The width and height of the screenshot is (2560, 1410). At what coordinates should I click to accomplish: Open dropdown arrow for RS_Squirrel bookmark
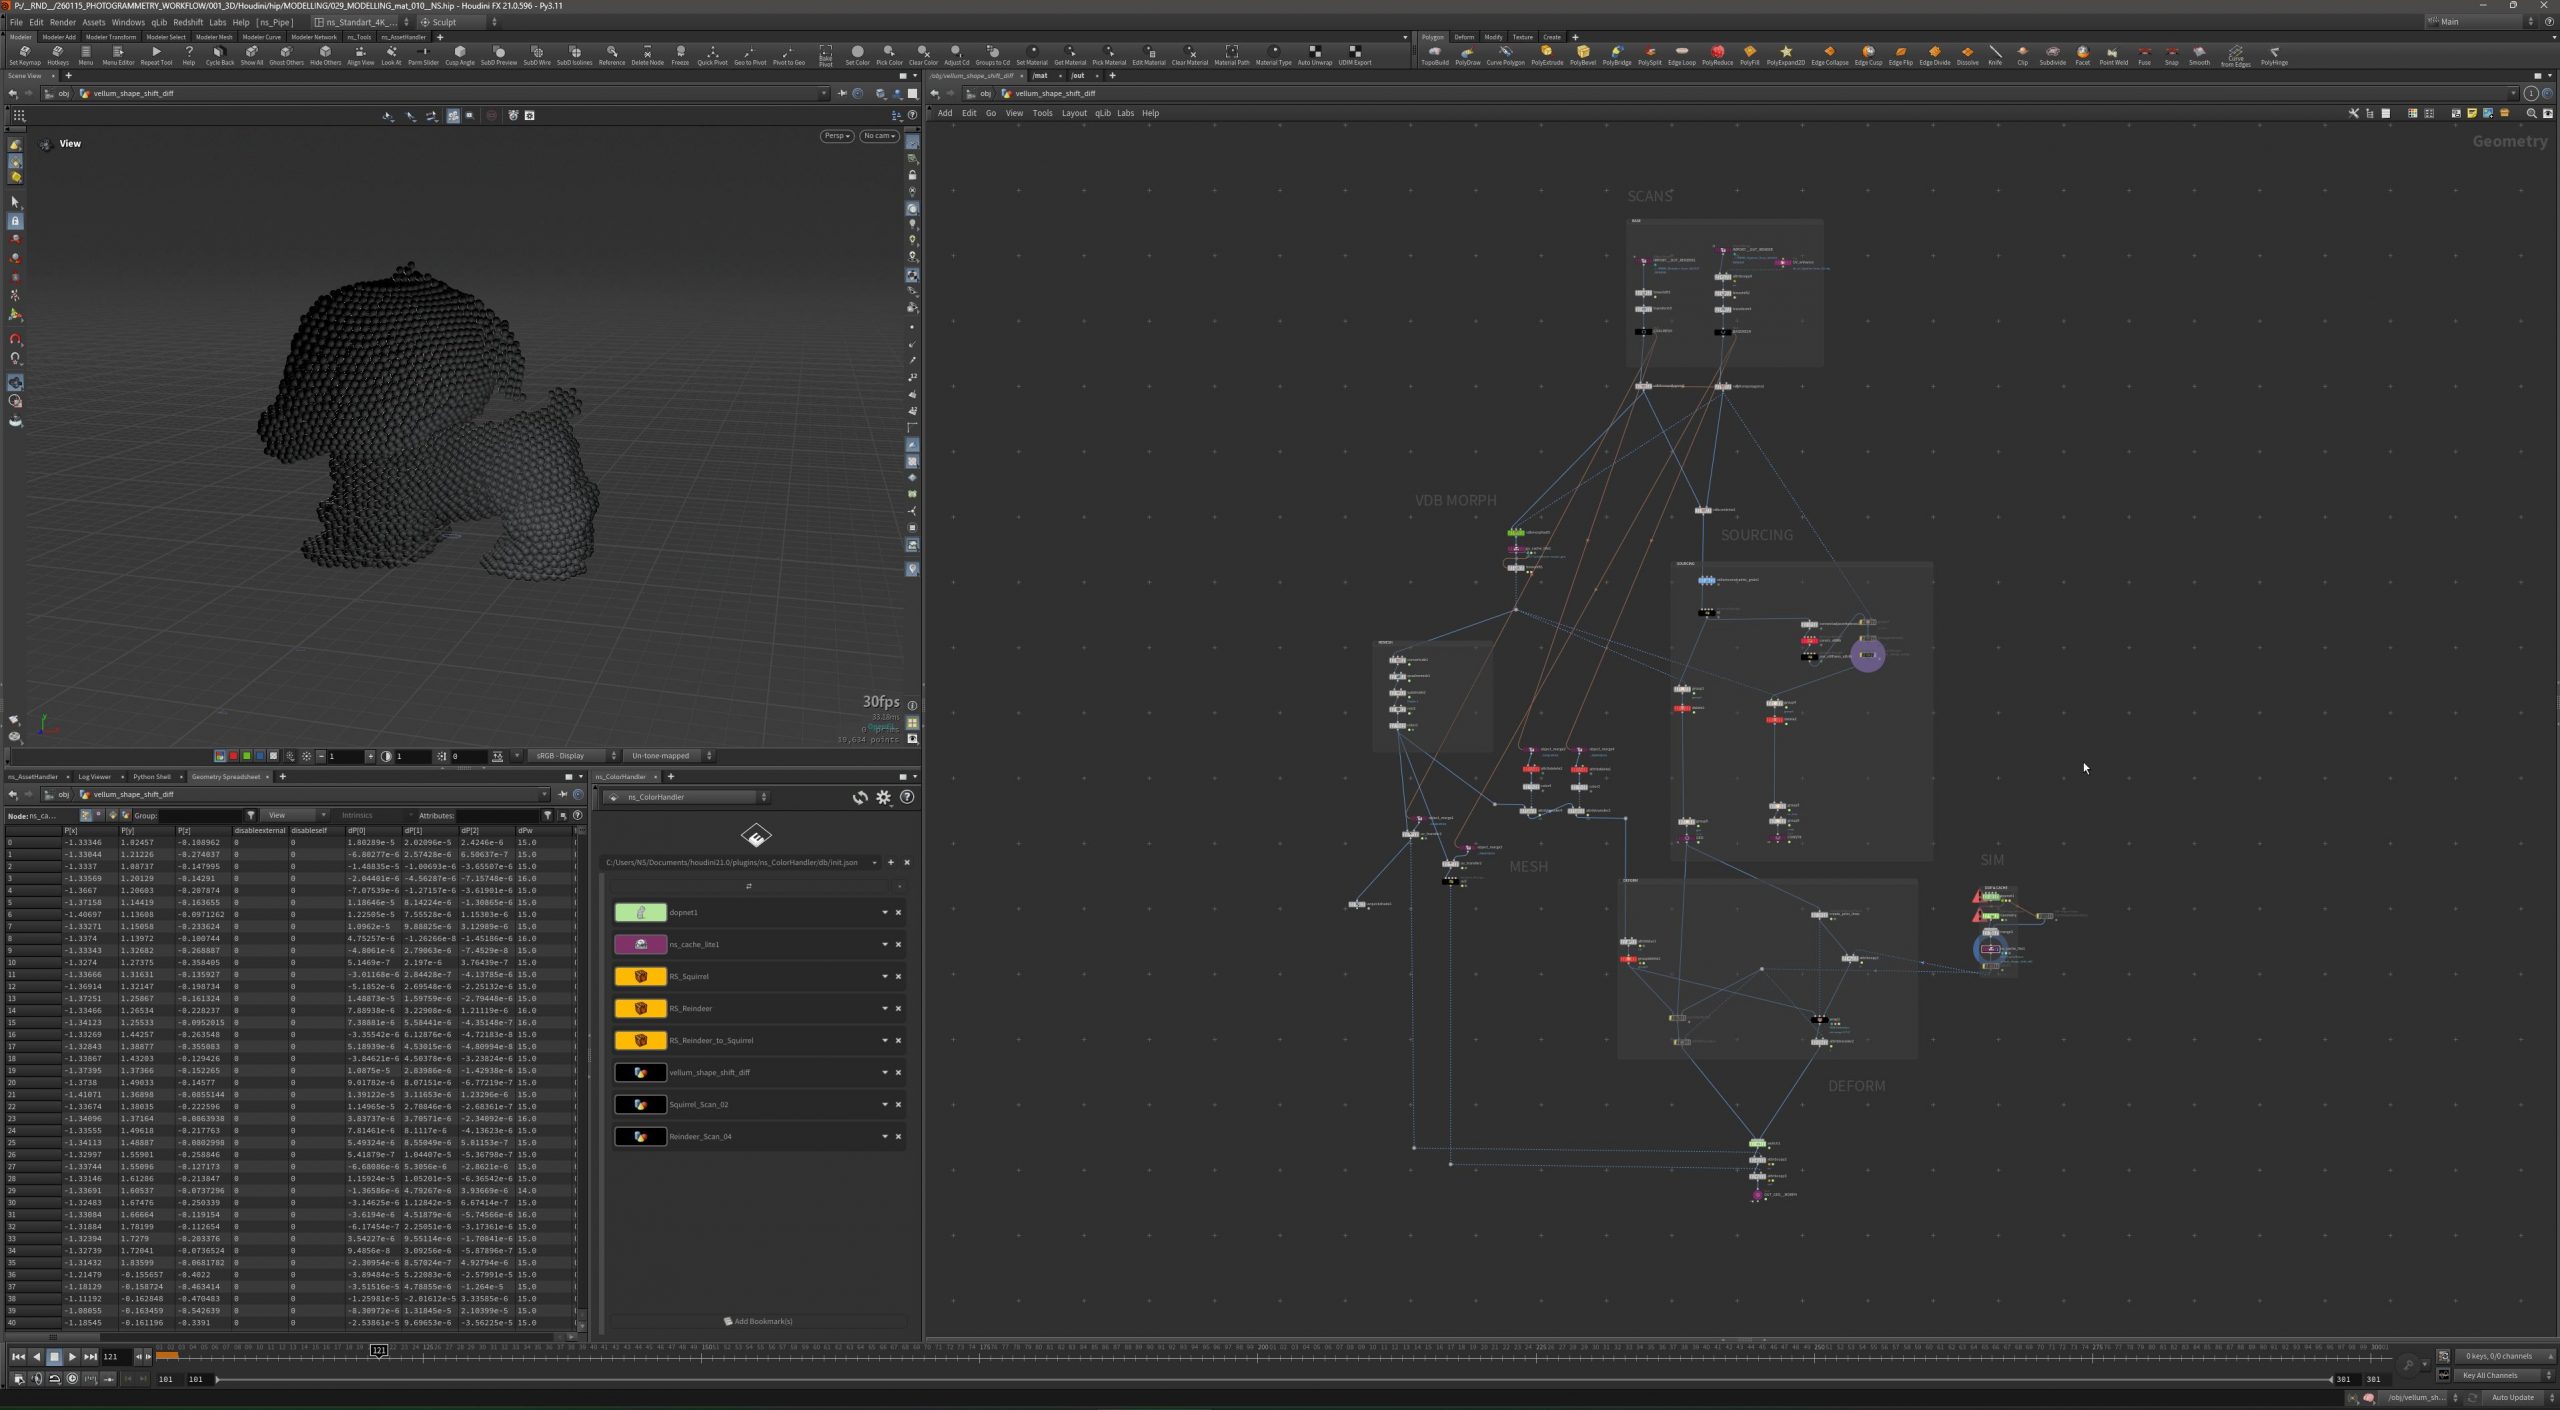884,977
